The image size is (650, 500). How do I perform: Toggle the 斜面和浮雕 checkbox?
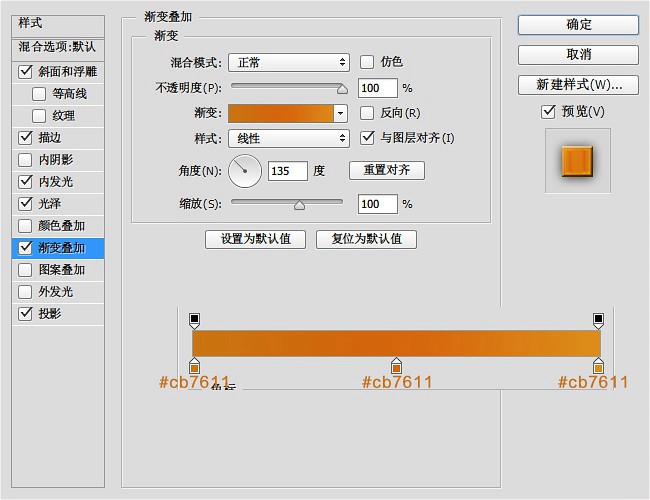[x=25, y=72]
